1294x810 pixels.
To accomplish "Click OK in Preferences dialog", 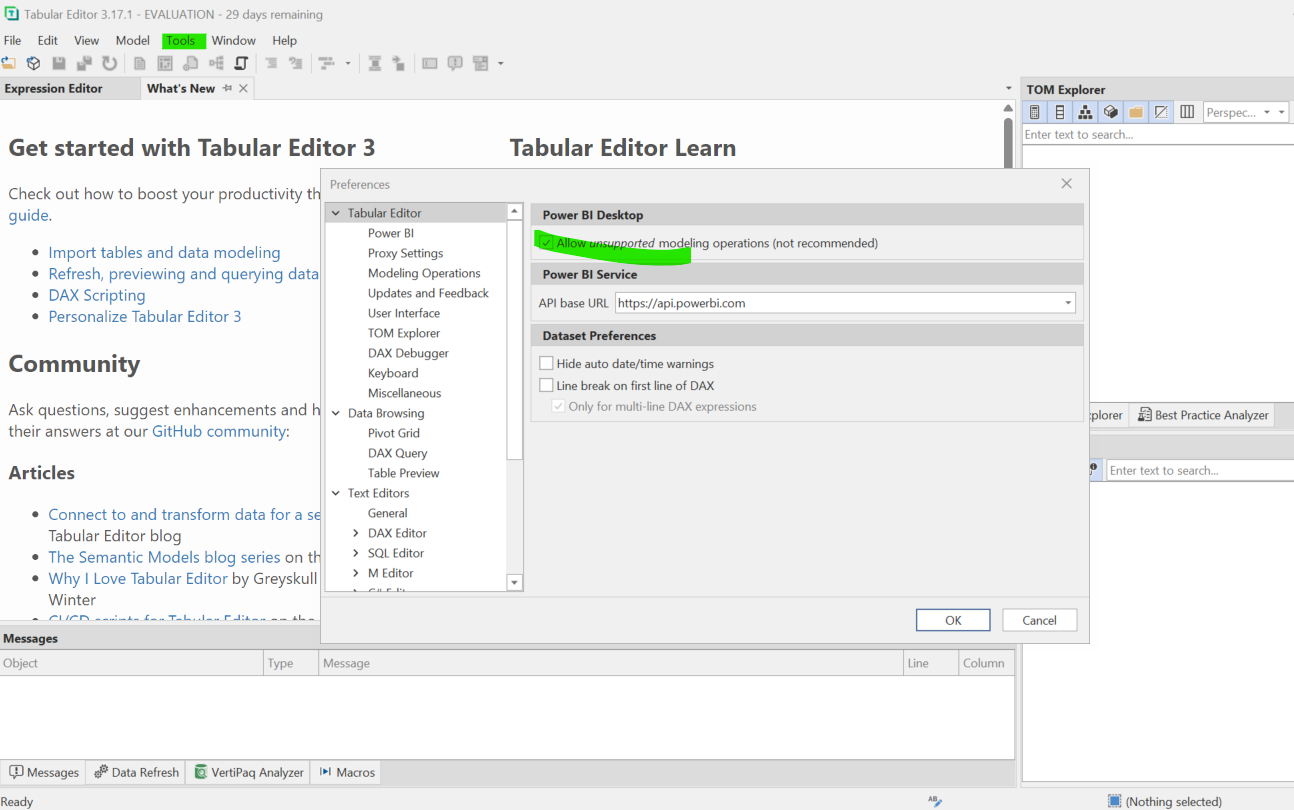I will pyautogui.click(x=953, y=620).
